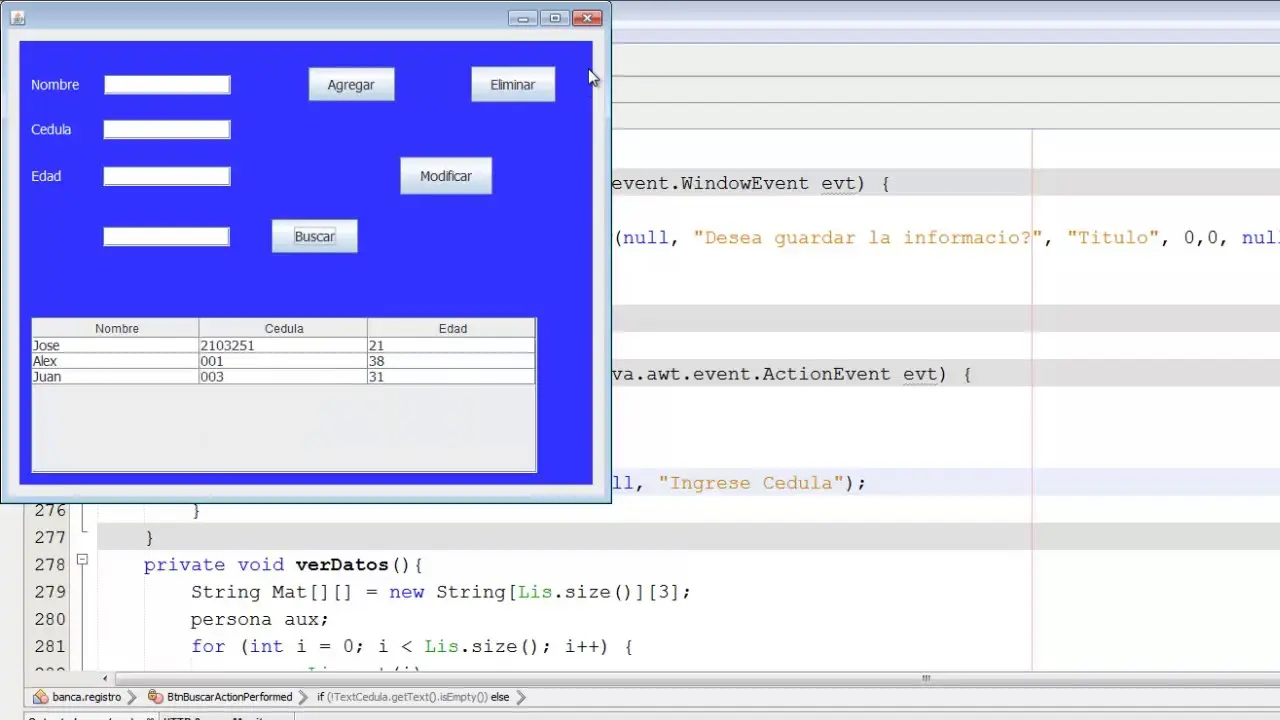Click the Agregar button
The height and width of the screenshot is (720, 1280).
(x=351, y=85)
